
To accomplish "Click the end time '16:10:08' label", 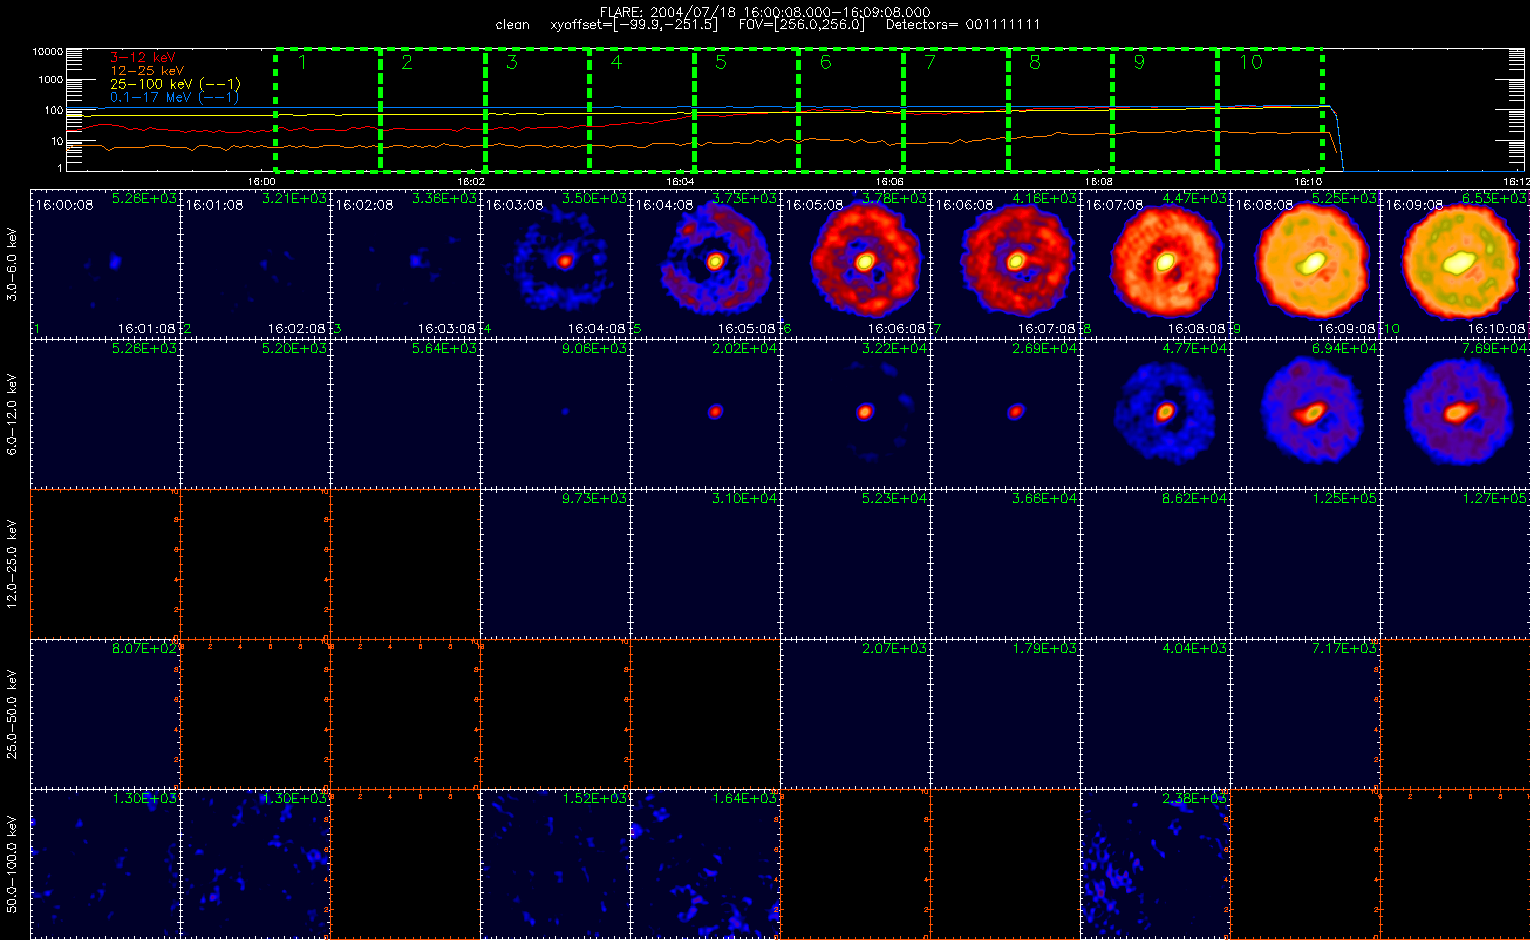I will click(x=1496, y=329).
